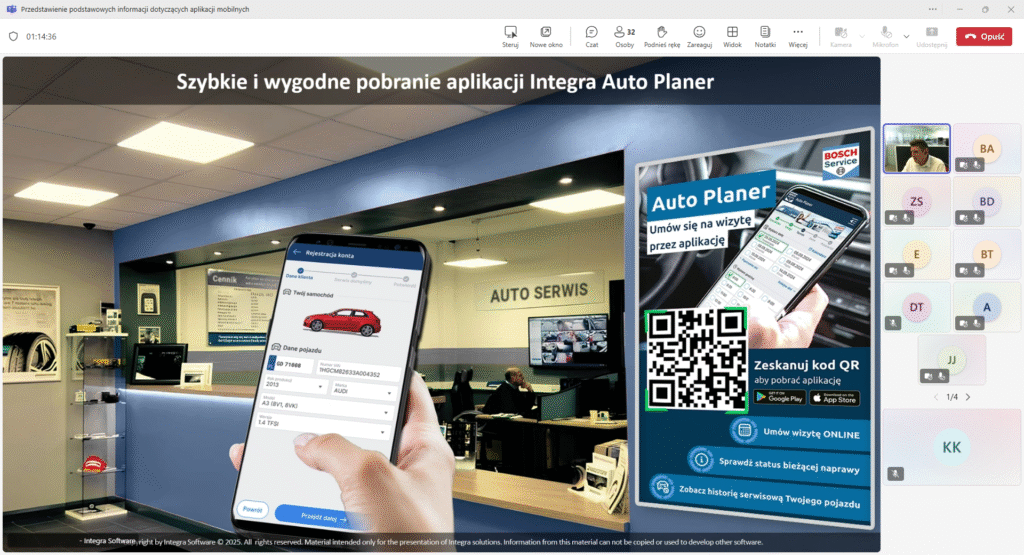Image resolution: width=1024 pixels, height=555 pixels.
Task: Click the participants page indicator 1/4
Action: [952, 397]
